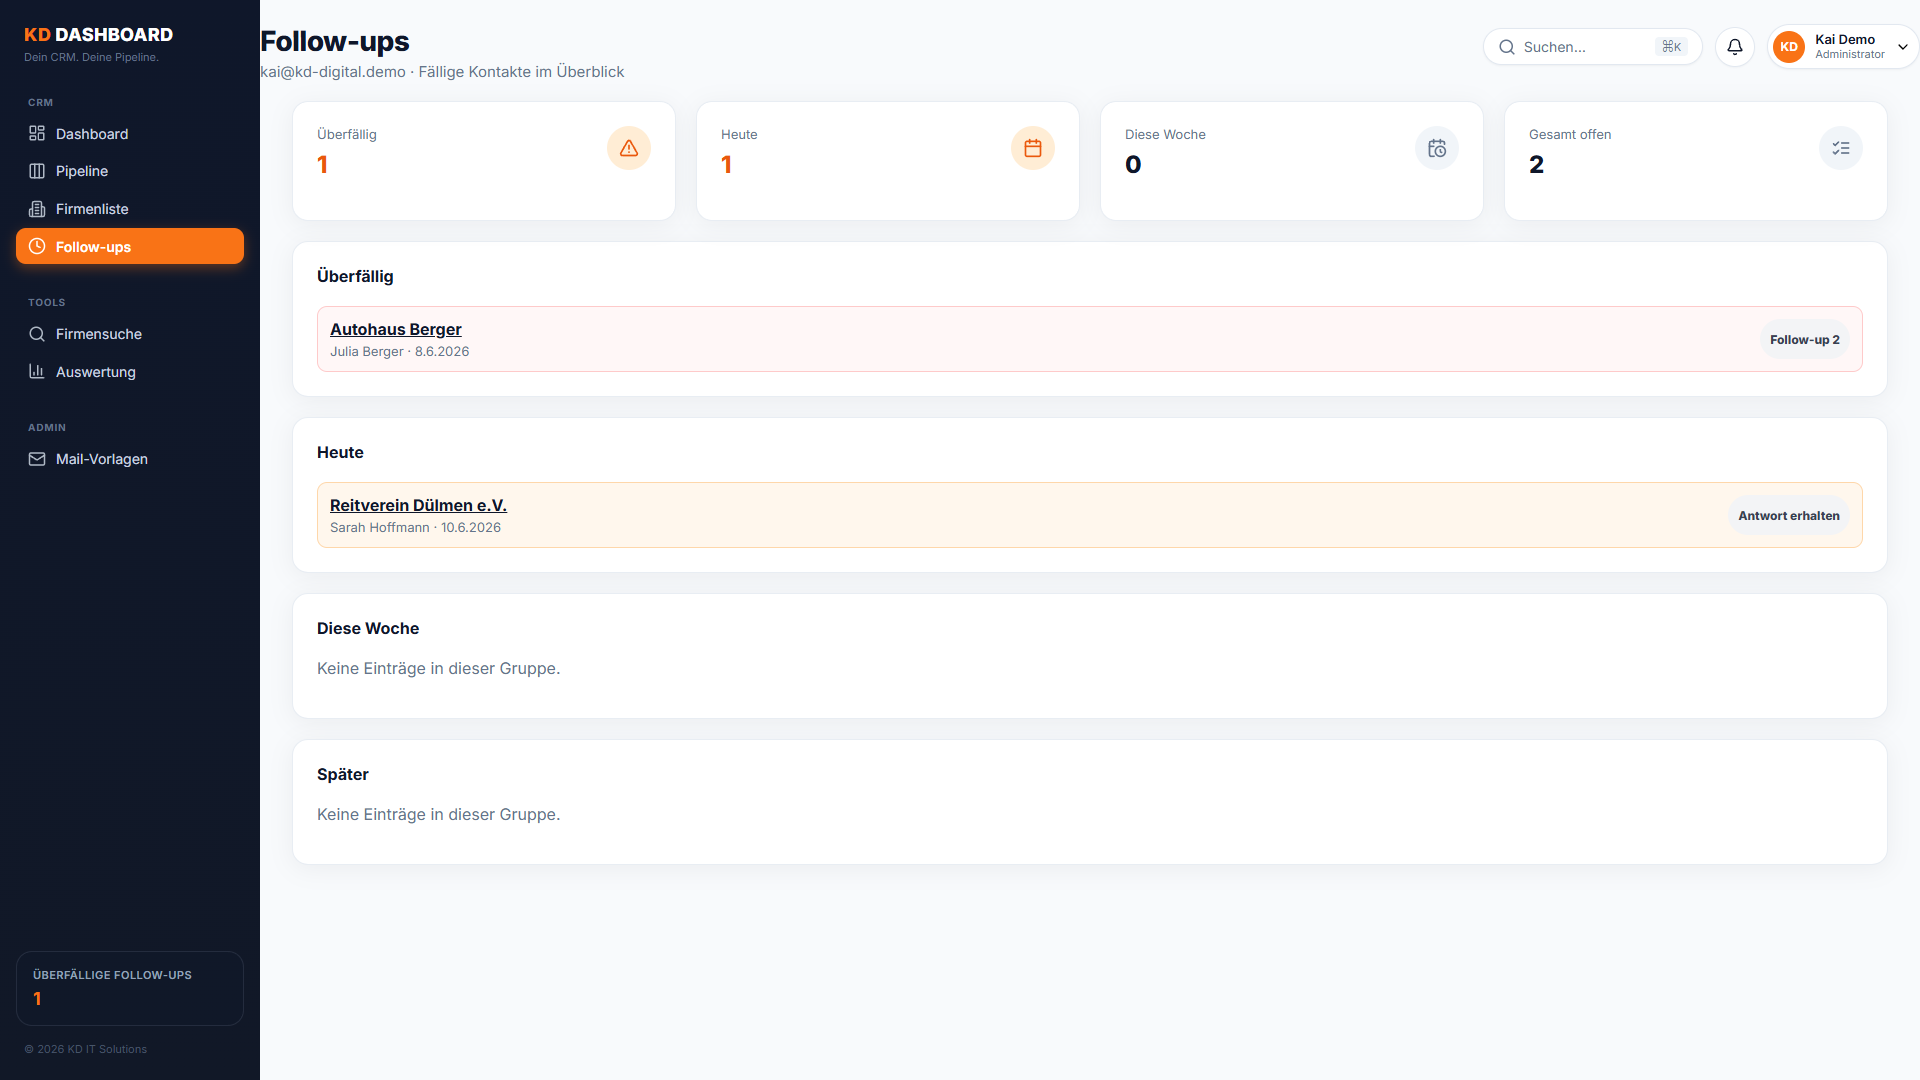Click the KD DASHBOARD logo
The height and width of the screenshot is (1080, 1920).
pos(98,34)
